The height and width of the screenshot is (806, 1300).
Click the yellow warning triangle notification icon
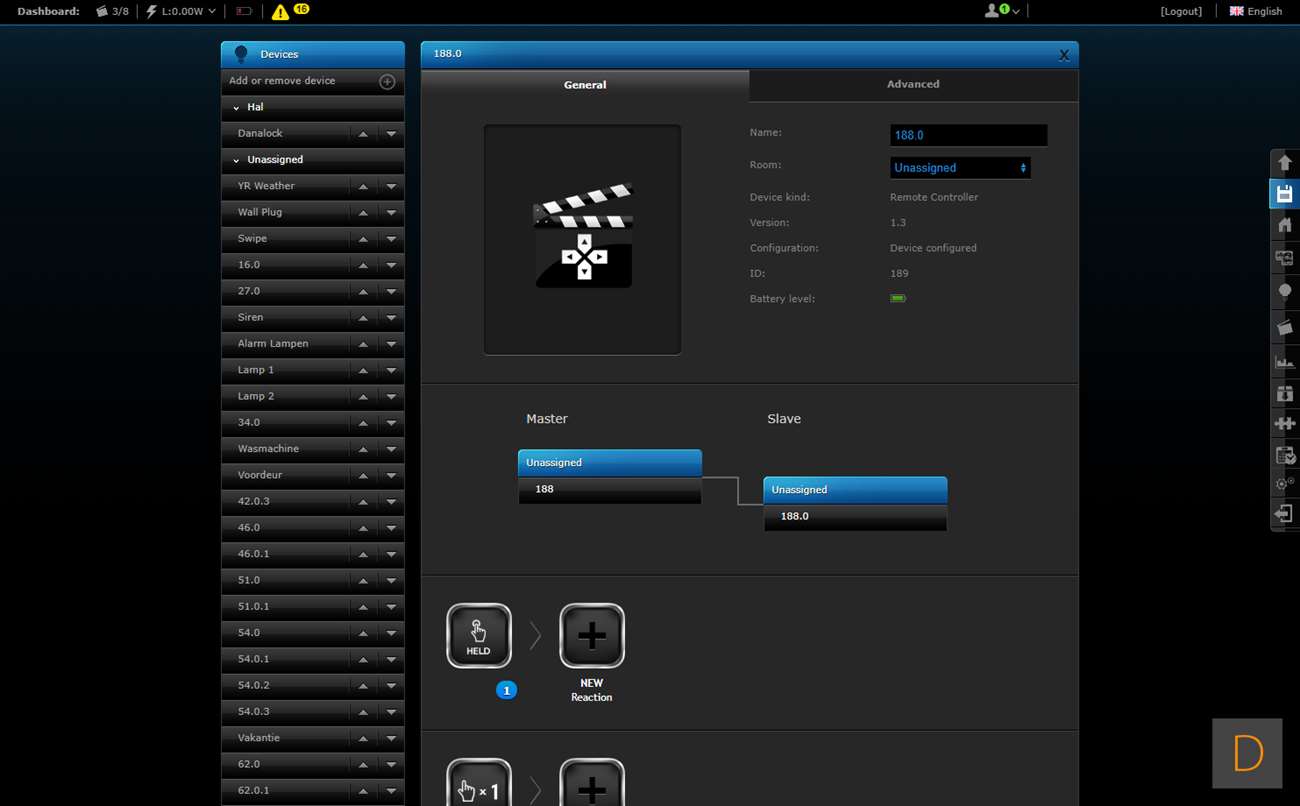point(280,12)
